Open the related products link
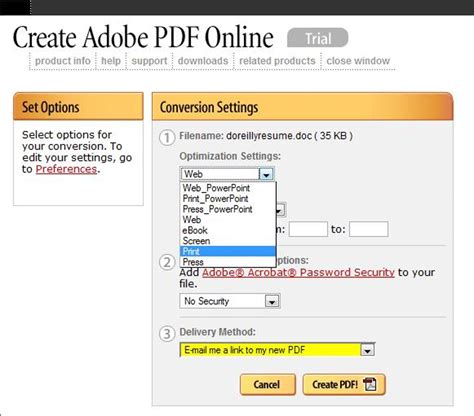The image size is (474, 416). tap(277, 61)
